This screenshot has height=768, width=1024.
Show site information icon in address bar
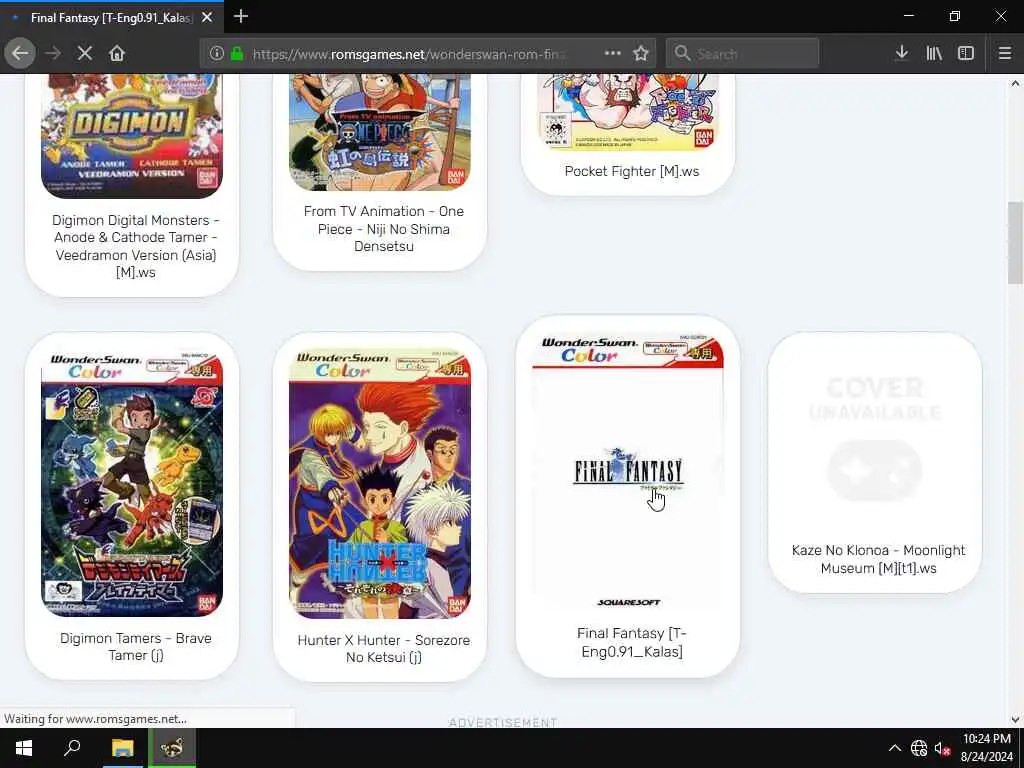(x=217, y=54)
